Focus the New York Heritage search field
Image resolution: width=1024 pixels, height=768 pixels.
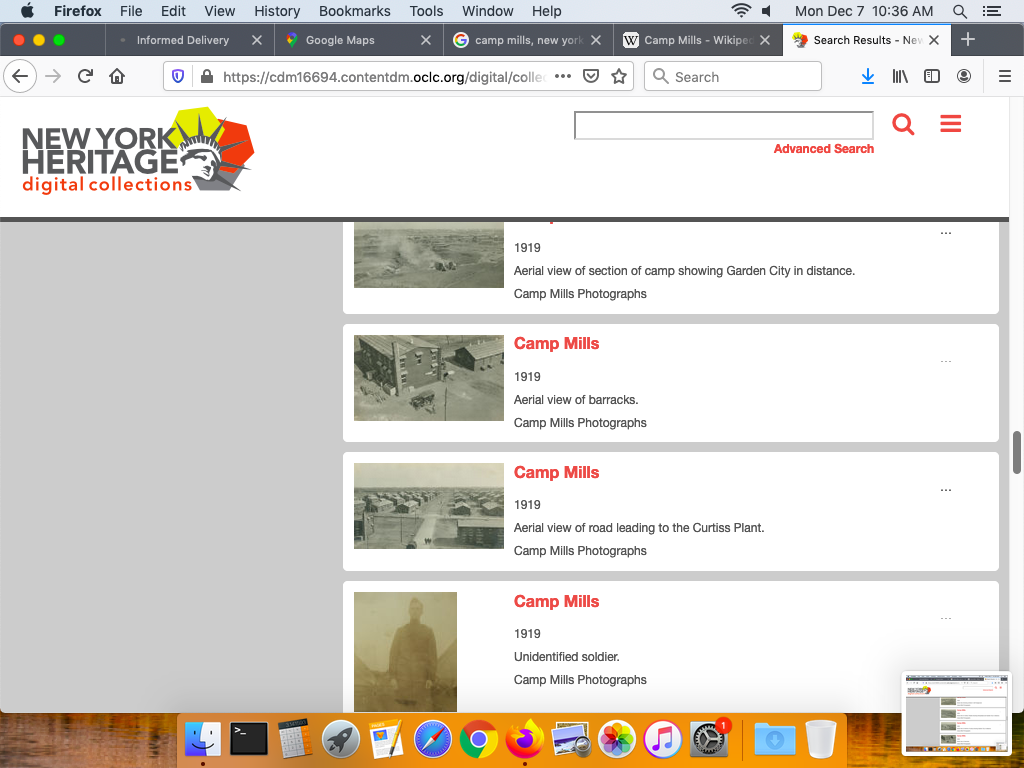click(x=723, y=125)
